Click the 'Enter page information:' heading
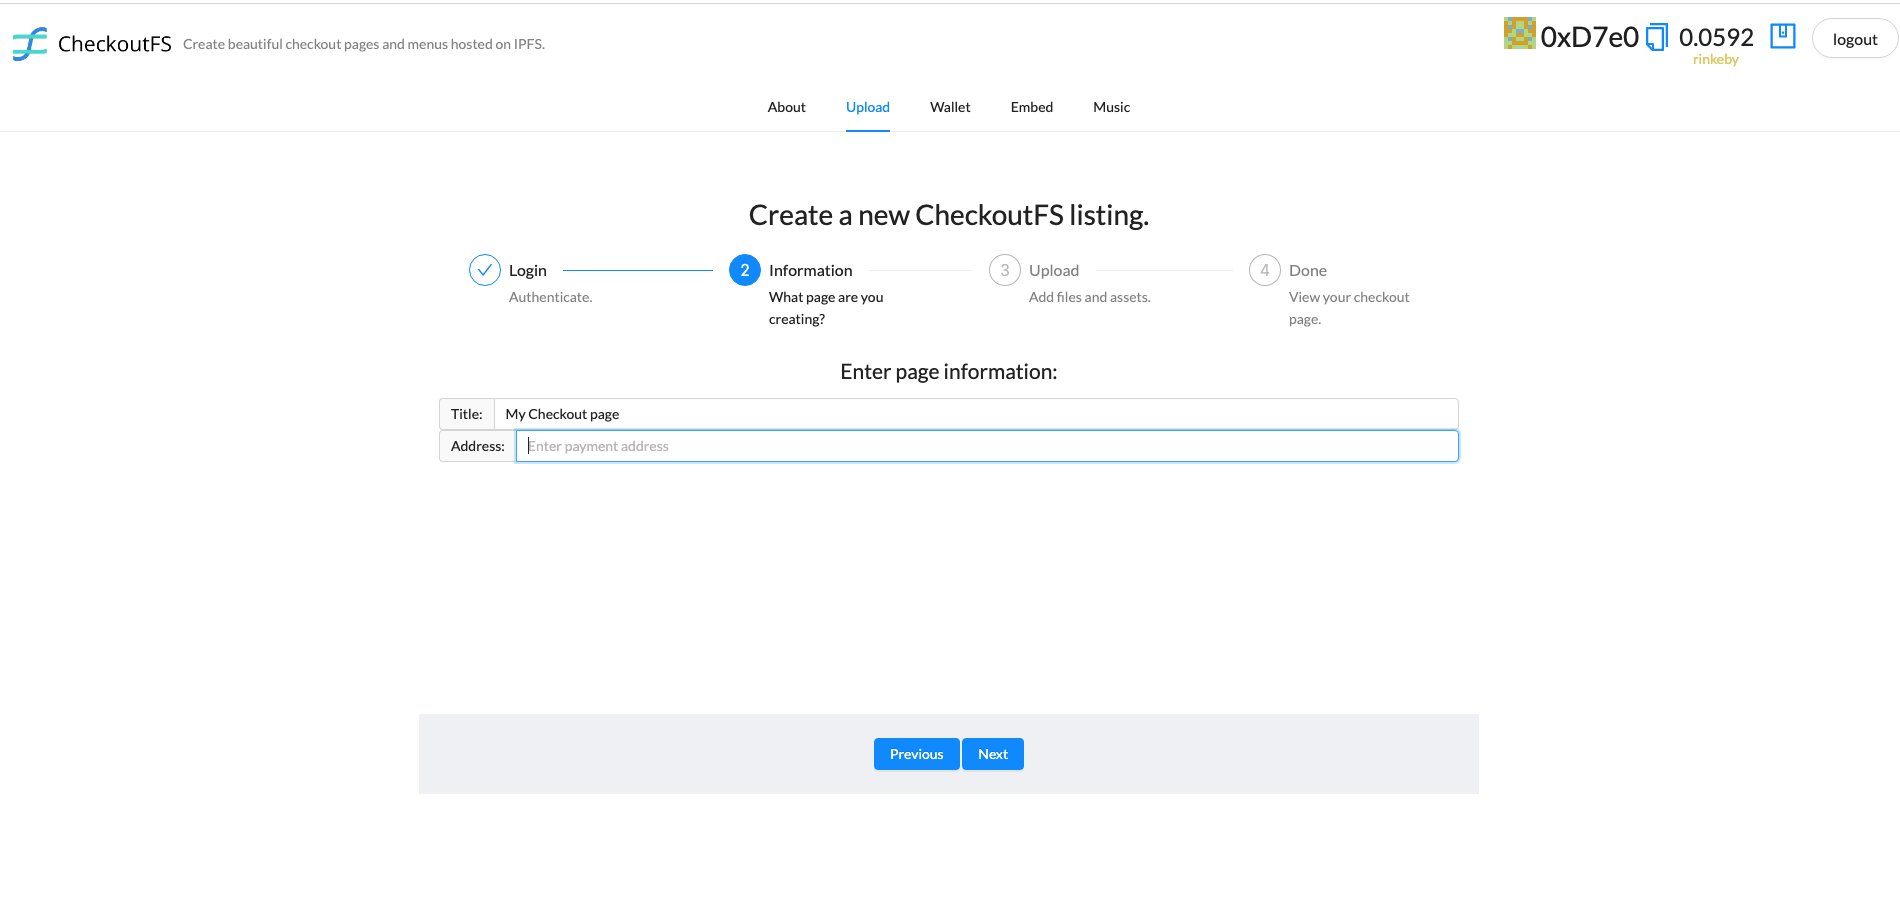The image size is (1900, 917). pos(949,372)
